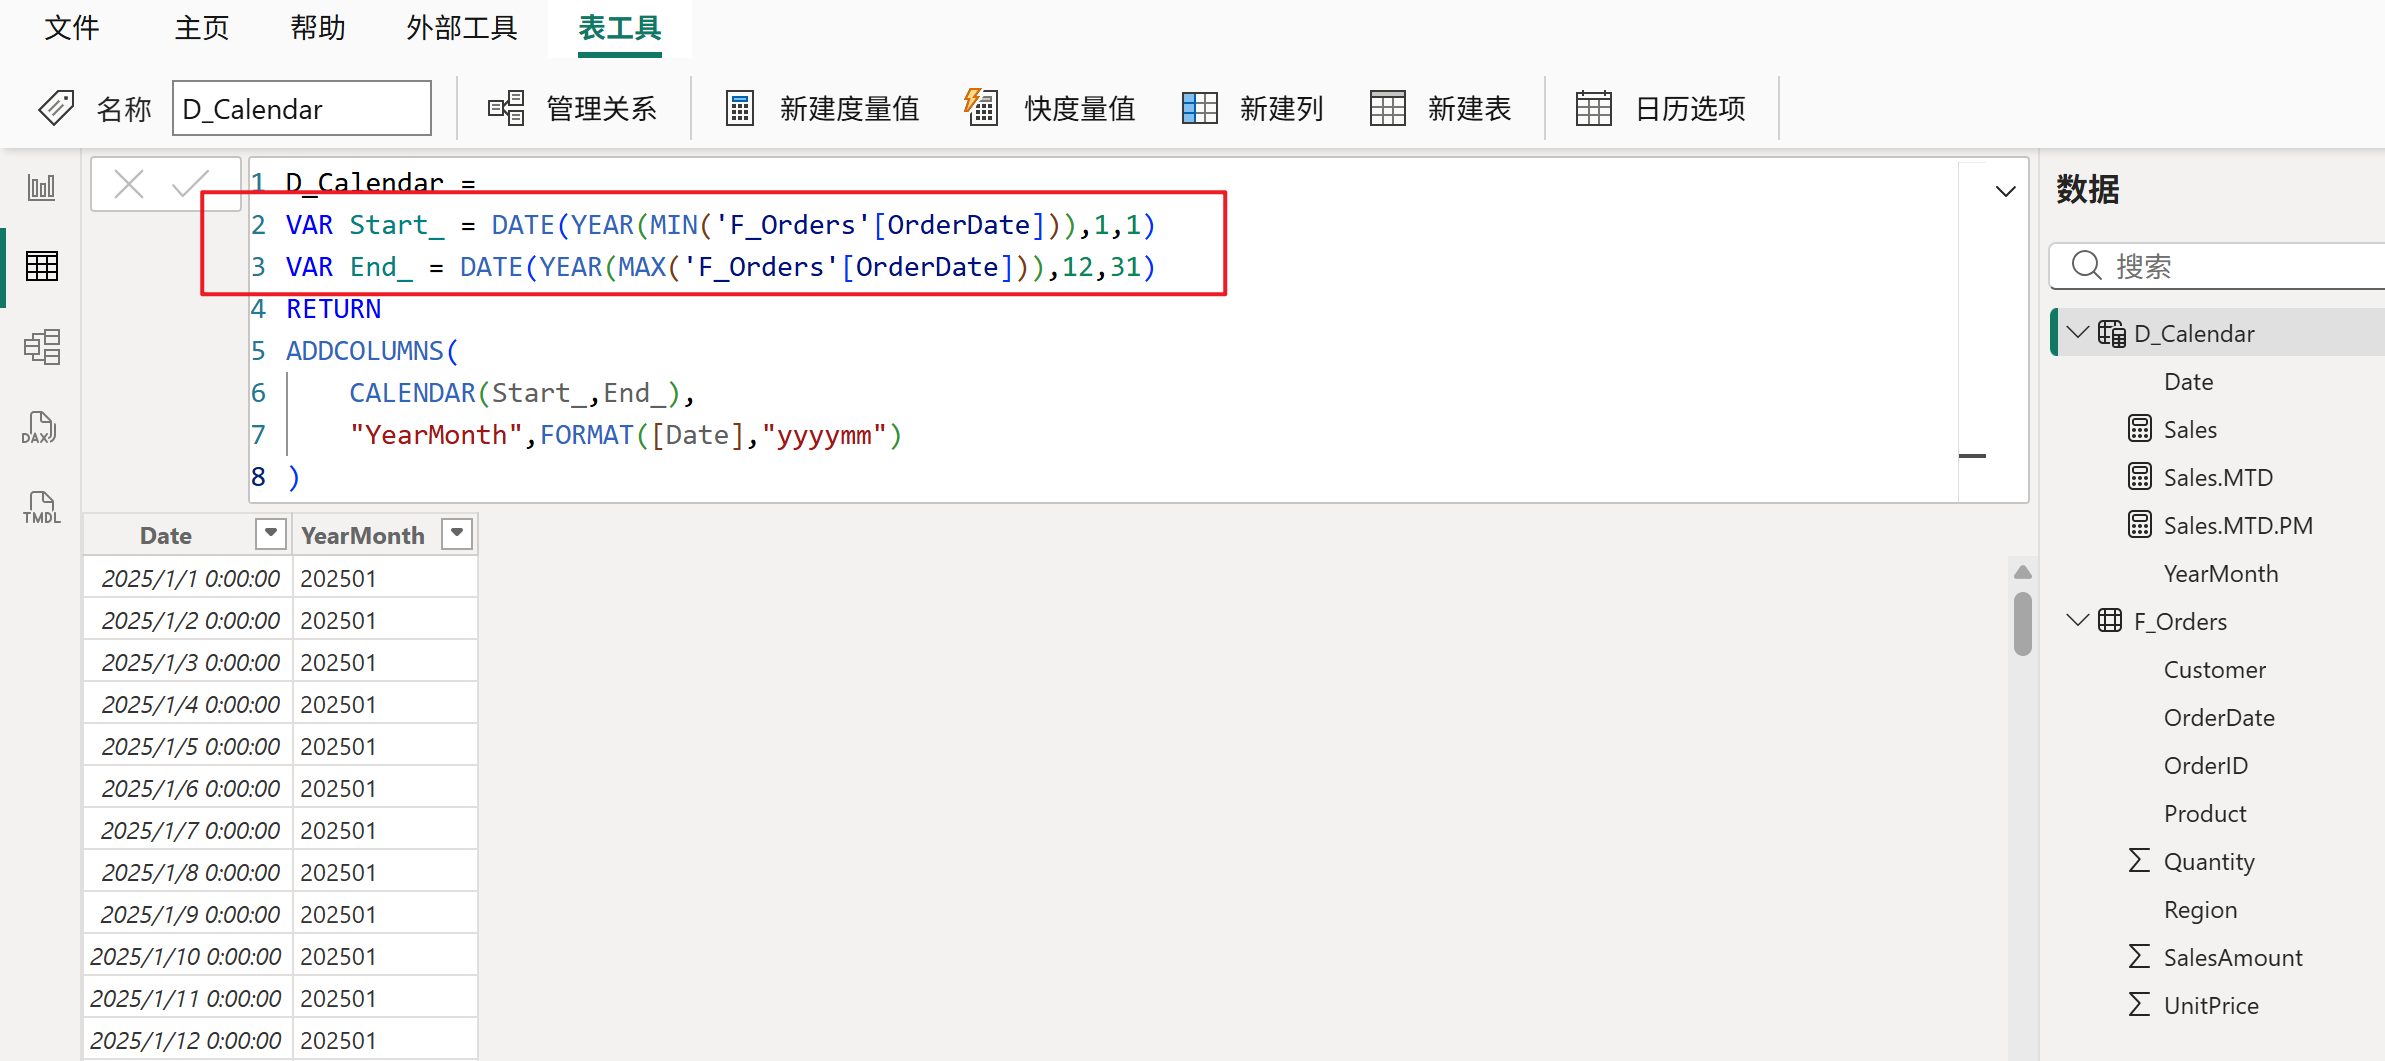Open the YearMonth column filter dropdown
Viewport: 2385px width, 1061px height.
(457, 534)
